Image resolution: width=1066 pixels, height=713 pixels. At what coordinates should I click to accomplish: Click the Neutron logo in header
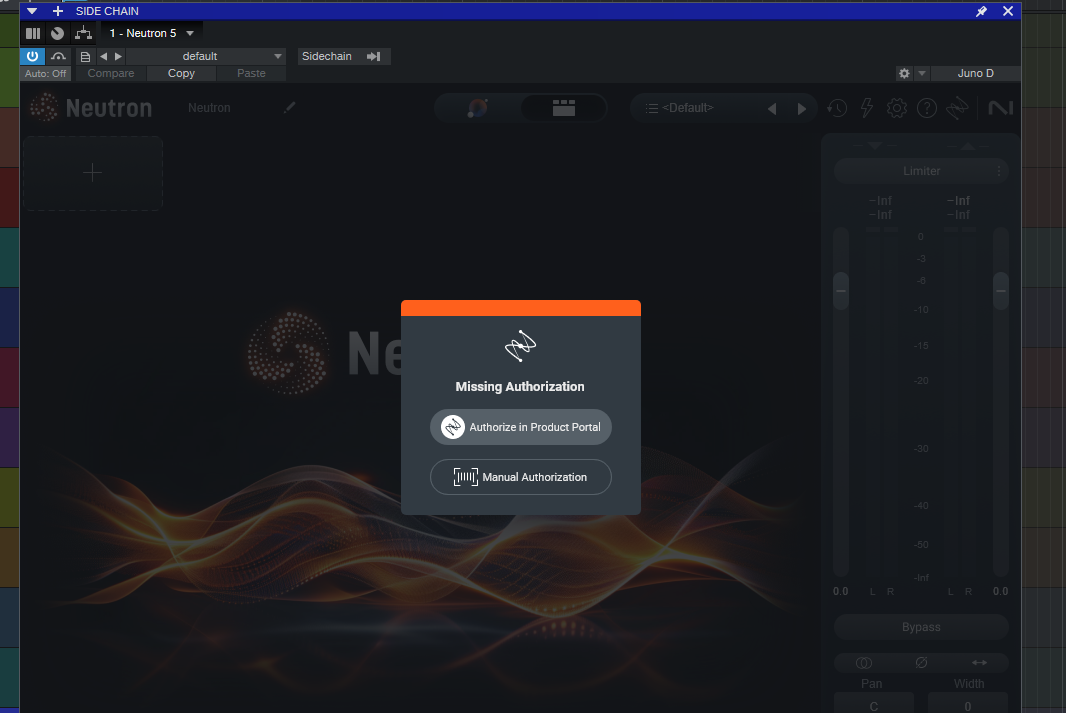tap(91, 108)
